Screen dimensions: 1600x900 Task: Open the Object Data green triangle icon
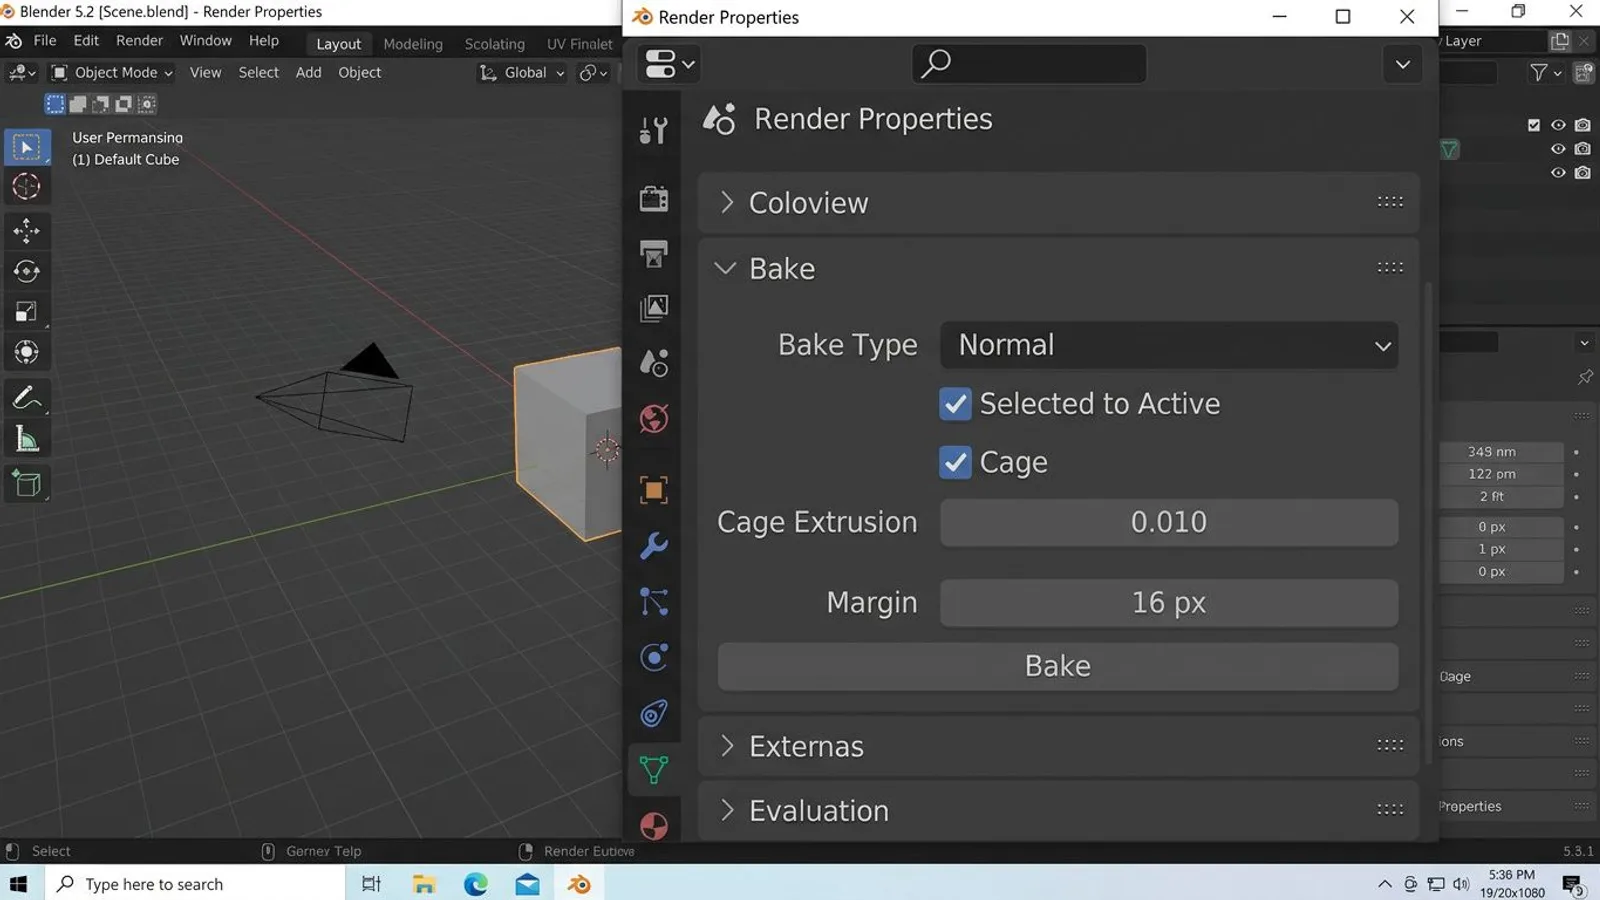(x=654, y=770)
